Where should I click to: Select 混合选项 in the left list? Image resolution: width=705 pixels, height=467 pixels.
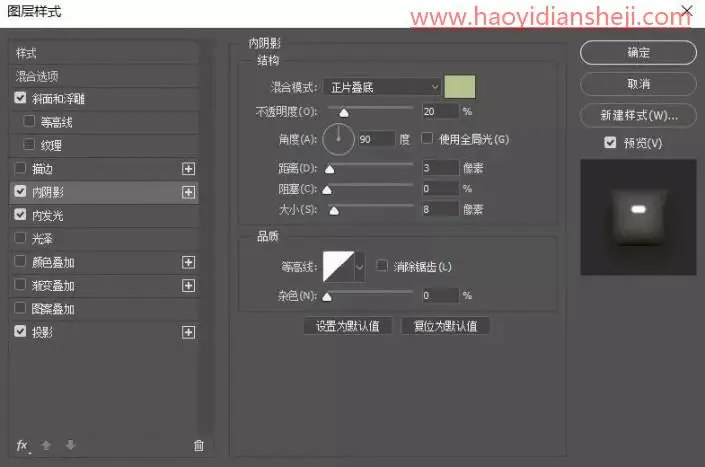(x=104, y=76)
